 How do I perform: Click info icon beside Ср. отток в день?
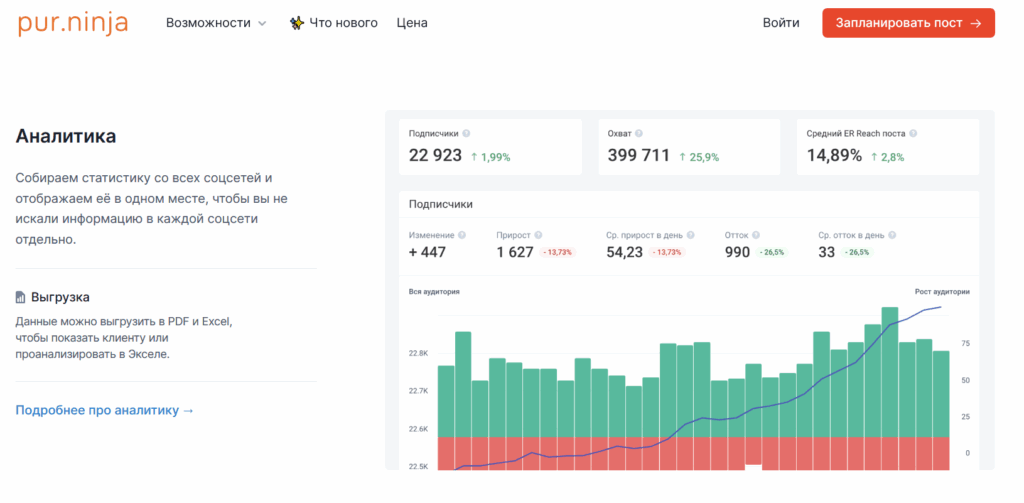(x=892, y=235)
